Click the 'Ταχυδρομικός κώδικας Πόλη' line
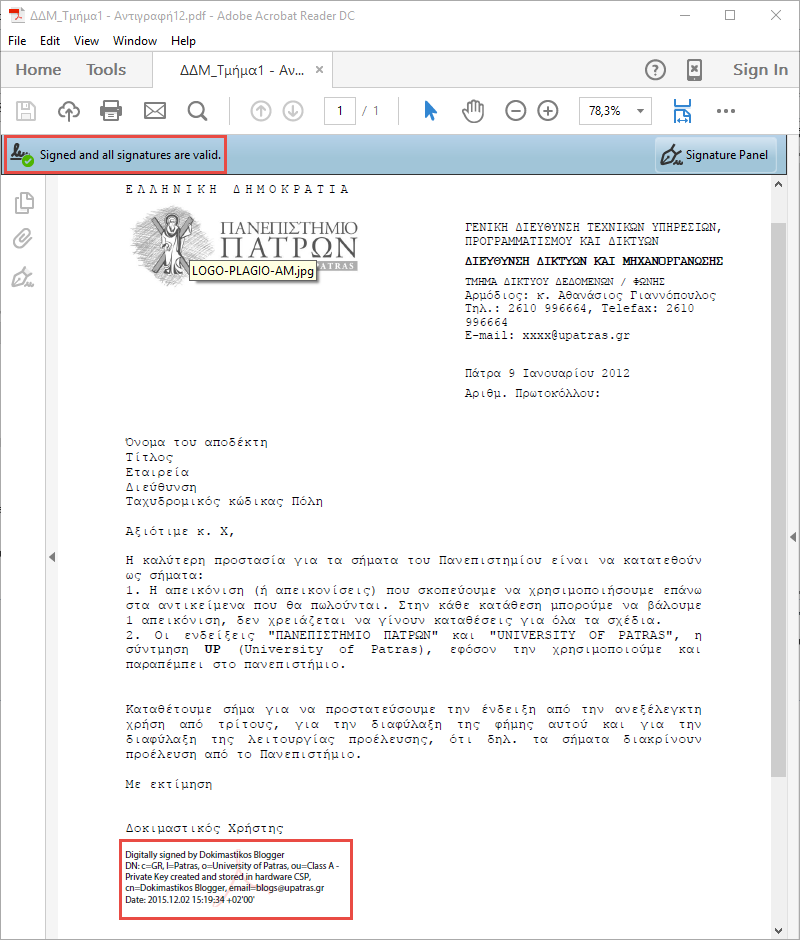800x940 pixels. click(224, 501)
